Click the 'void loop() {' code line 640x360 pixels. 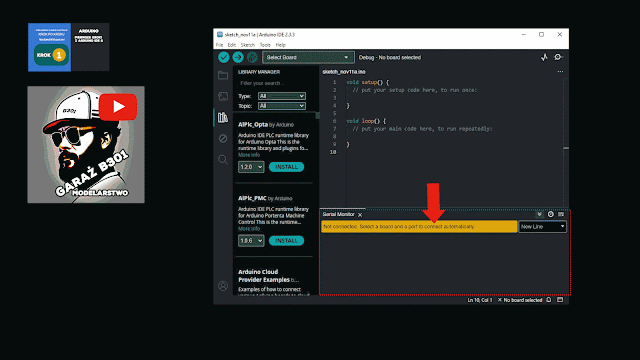(366, 121)
